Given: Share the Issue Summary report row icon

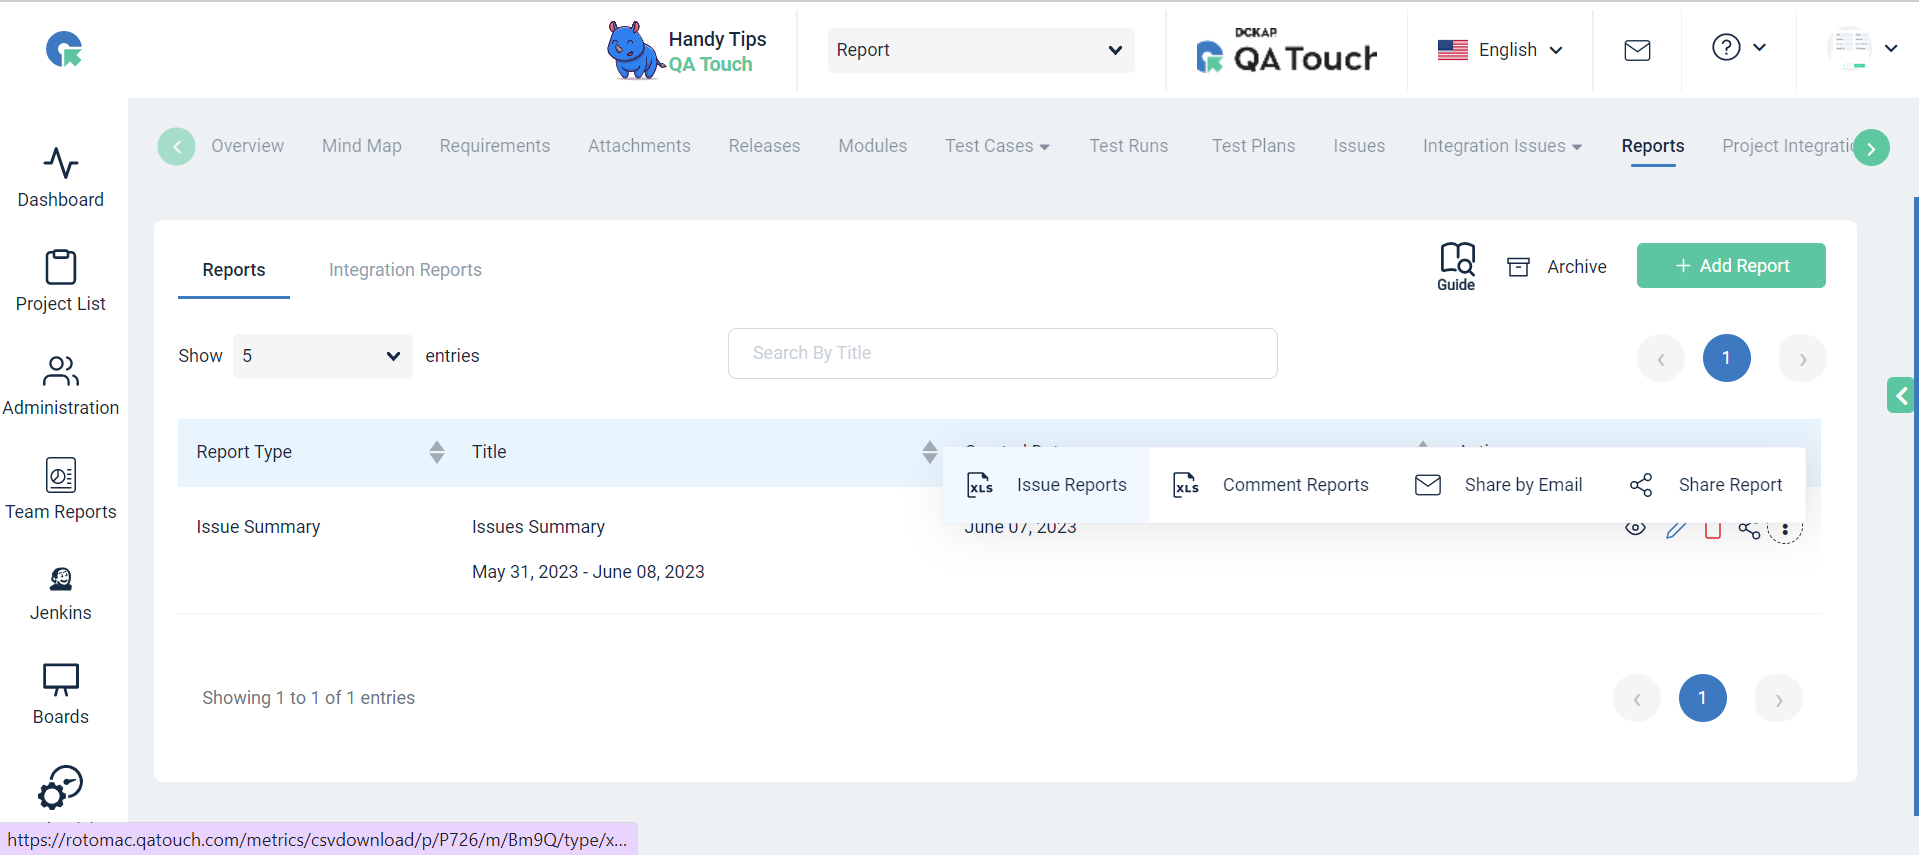Looking at the screenshot, I should pos(1749,529).
